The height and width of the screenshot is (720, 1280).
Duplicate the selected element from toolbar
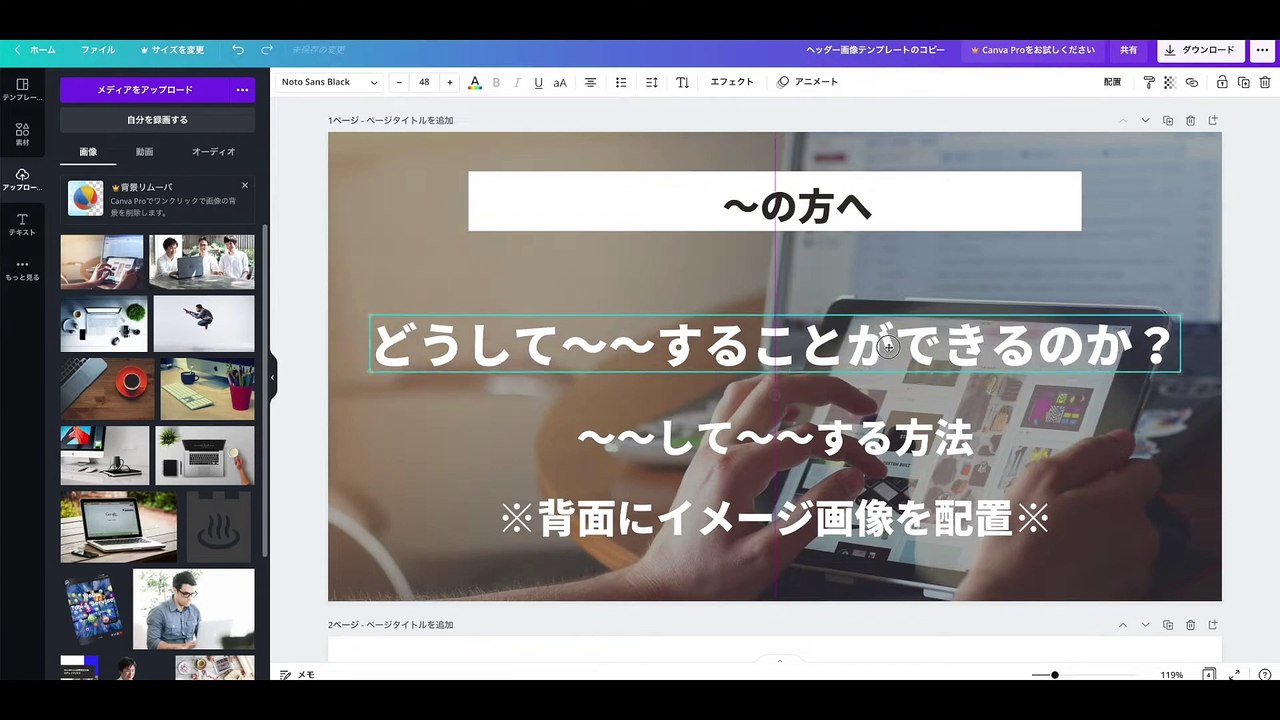[1243, 82]
